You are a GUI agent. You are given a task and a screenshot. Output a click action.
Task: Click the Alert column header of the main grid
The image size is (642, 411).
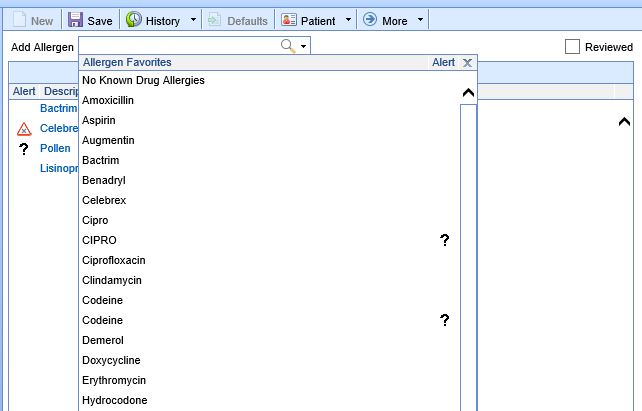(x=24, y=91)
